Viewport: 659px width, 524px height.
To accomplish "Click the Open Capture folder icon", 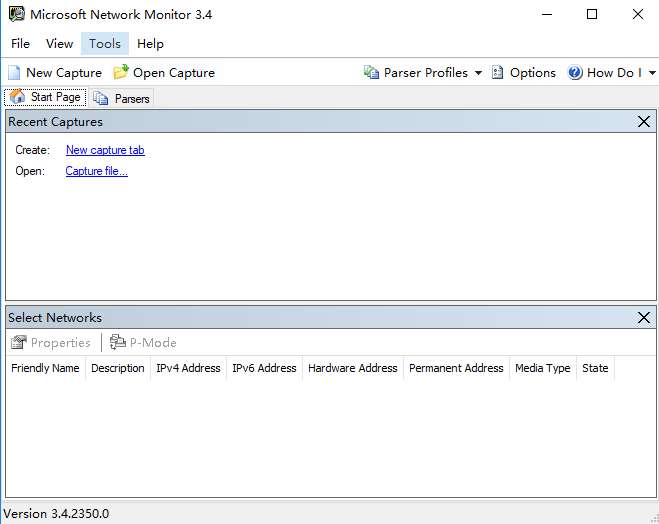I will point(121,72).
